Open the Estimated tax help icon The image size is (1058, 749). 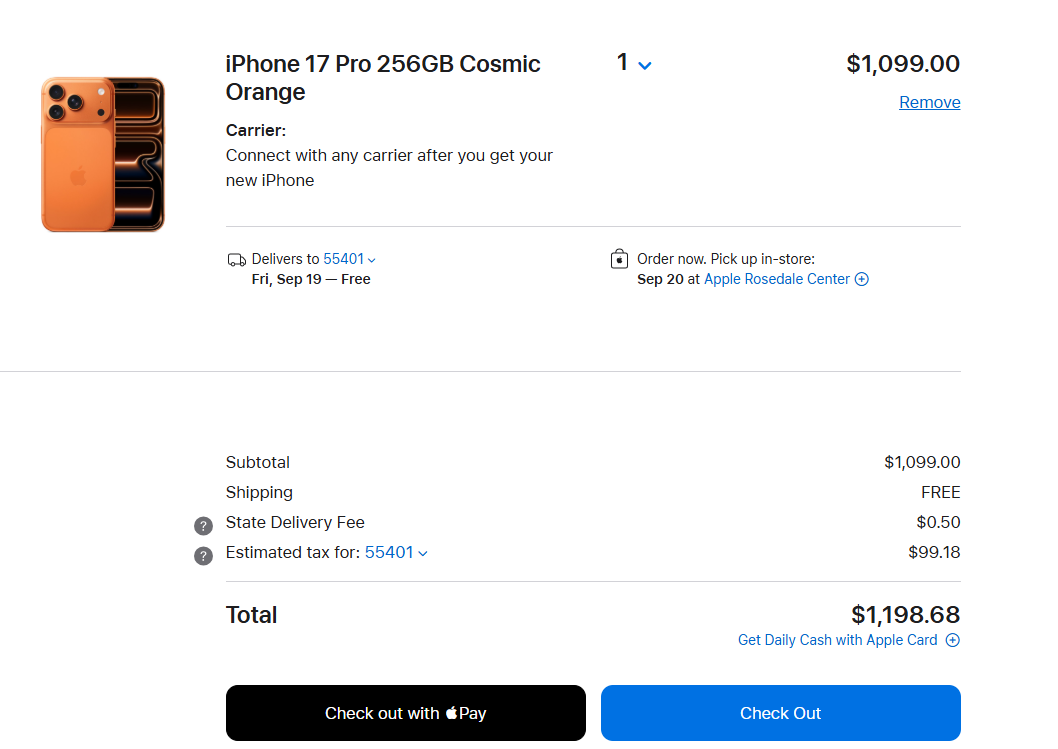(204, 556)
